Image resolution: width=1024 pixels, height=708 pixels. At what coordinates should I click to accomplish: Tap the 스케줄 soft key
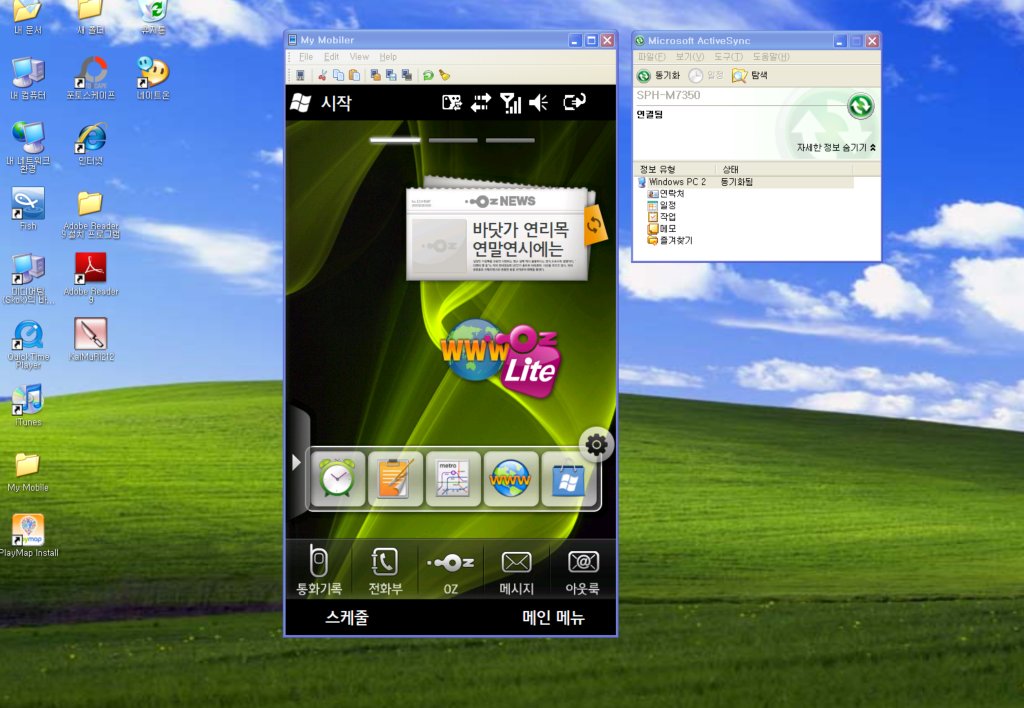point(347,617)
